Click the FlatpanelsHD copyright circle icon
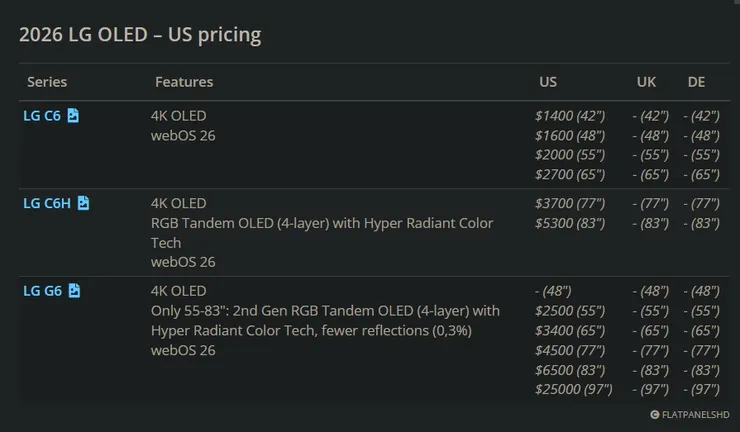 (655, 415)
